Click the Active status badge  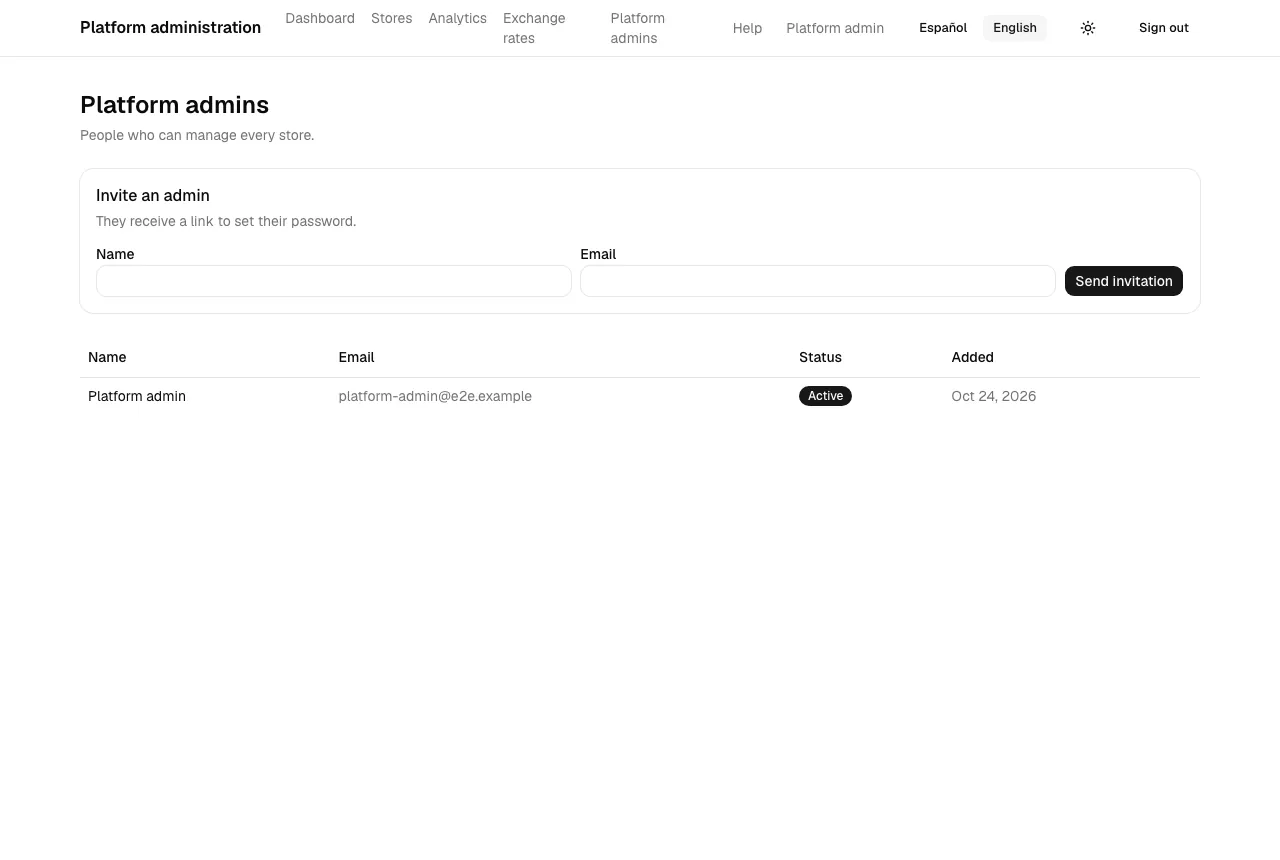tap(825, 396)
